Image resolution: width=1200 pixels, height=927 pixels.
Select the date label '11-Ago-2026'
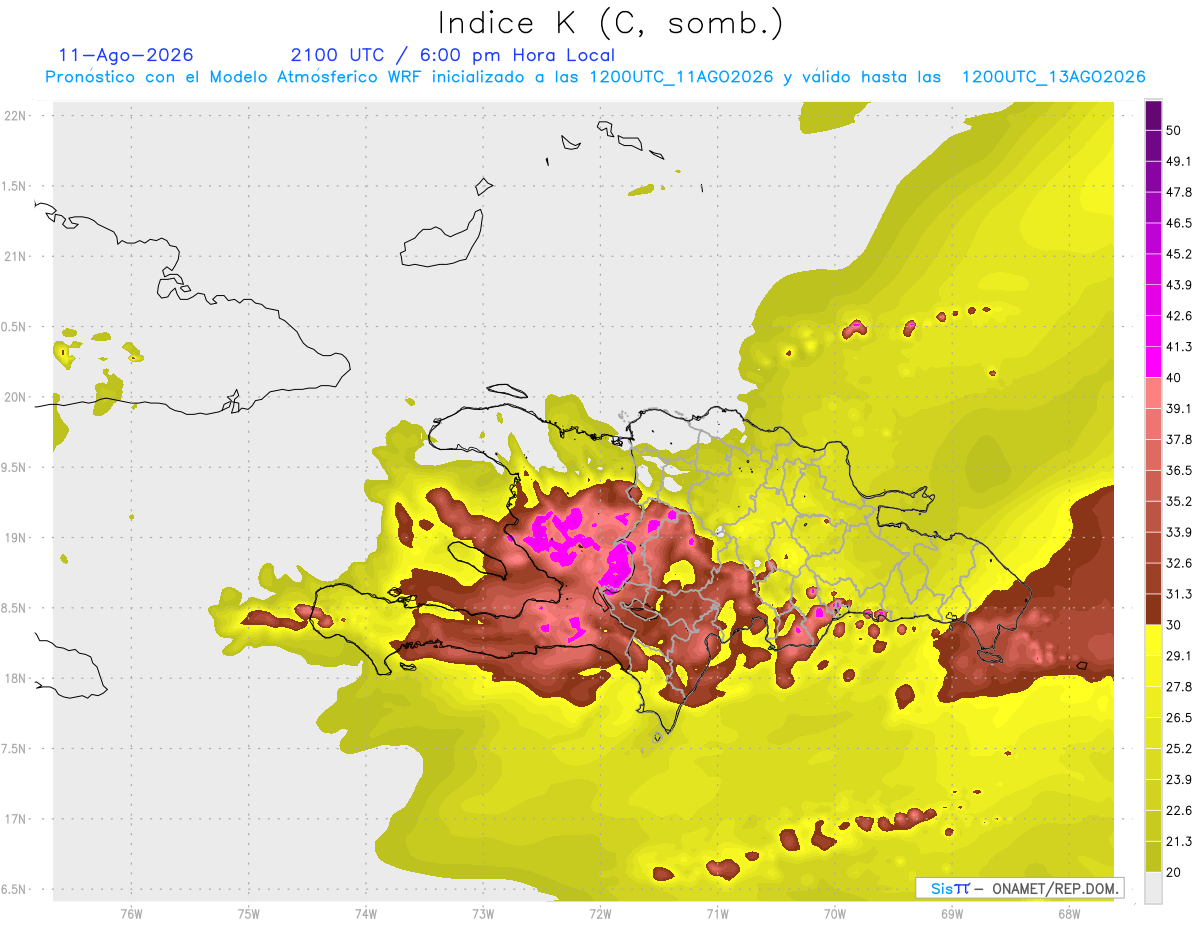point(126,55)
